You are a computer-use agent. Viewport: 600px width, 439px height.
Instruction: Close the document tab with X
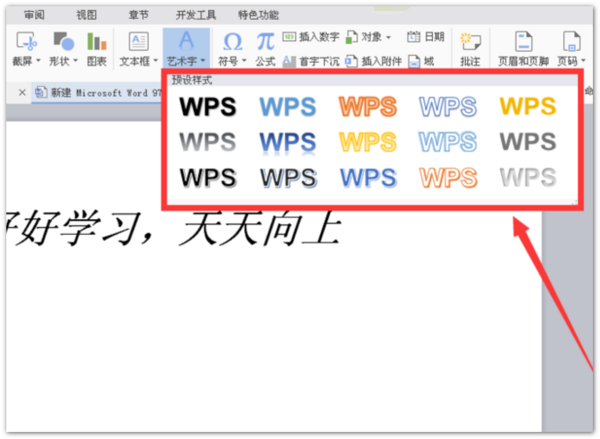tap(22, 92)
